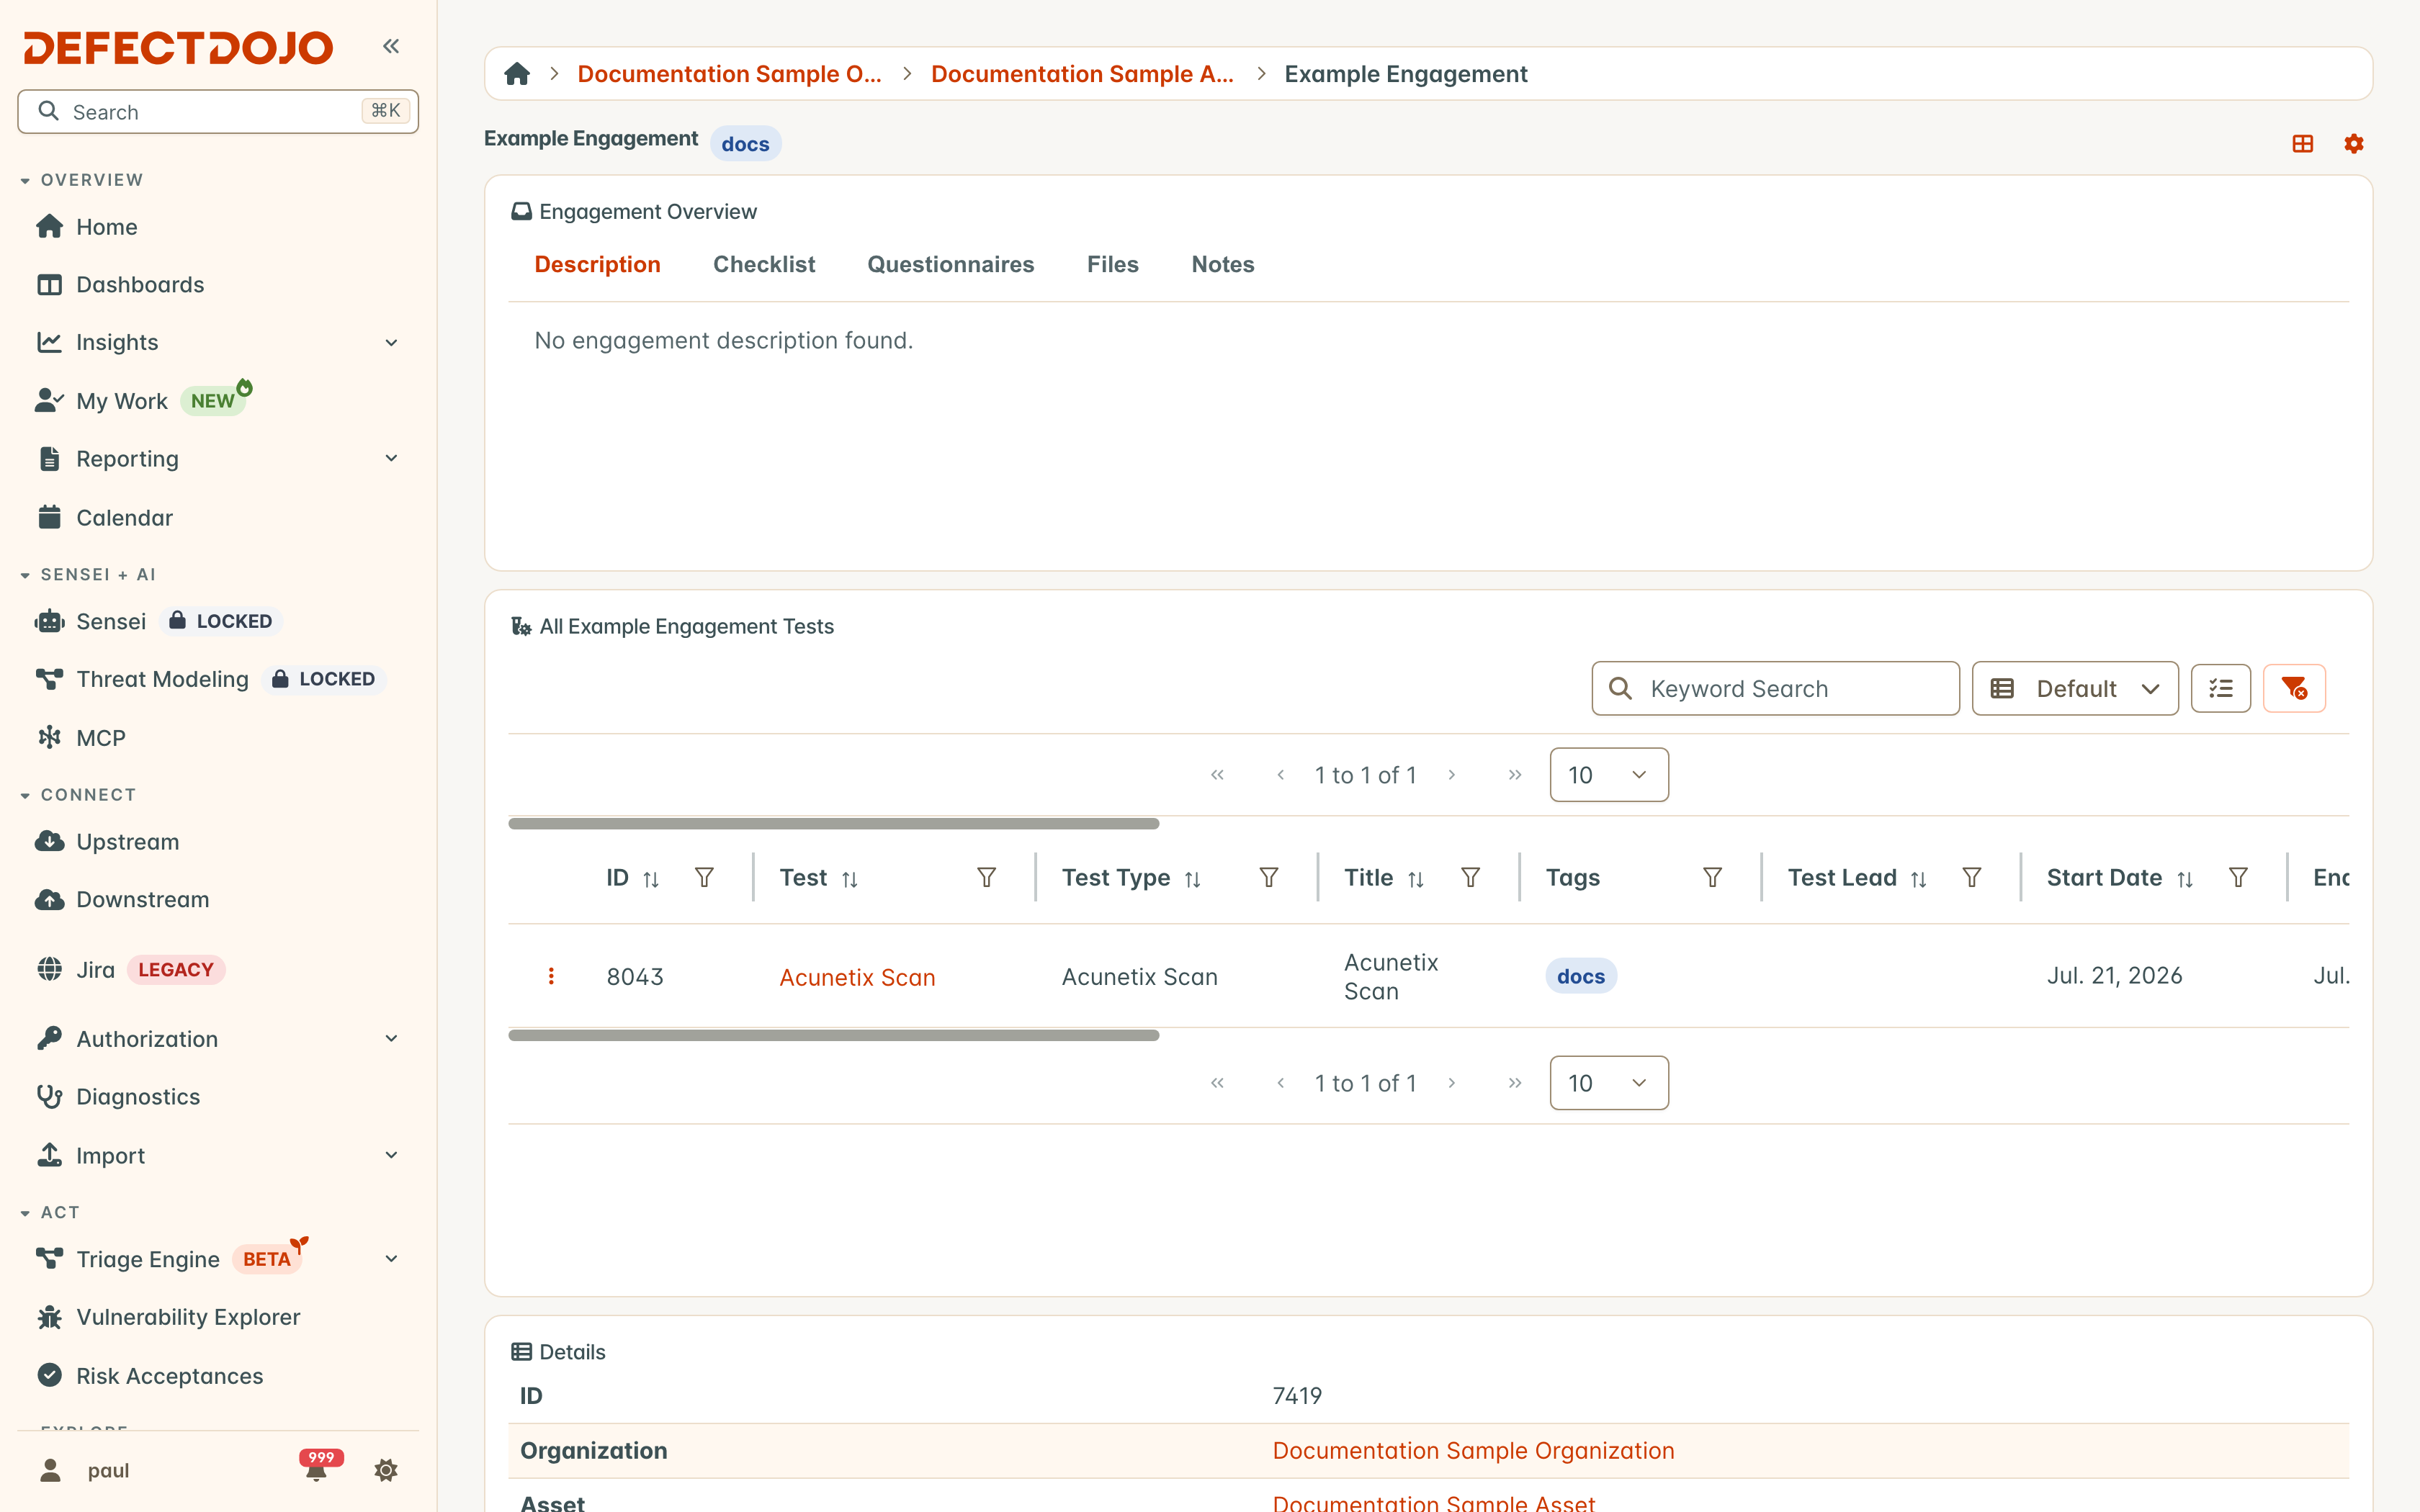Open row actions menu for test 8043
2420x1512 pixels.
(x=551, y=976)
